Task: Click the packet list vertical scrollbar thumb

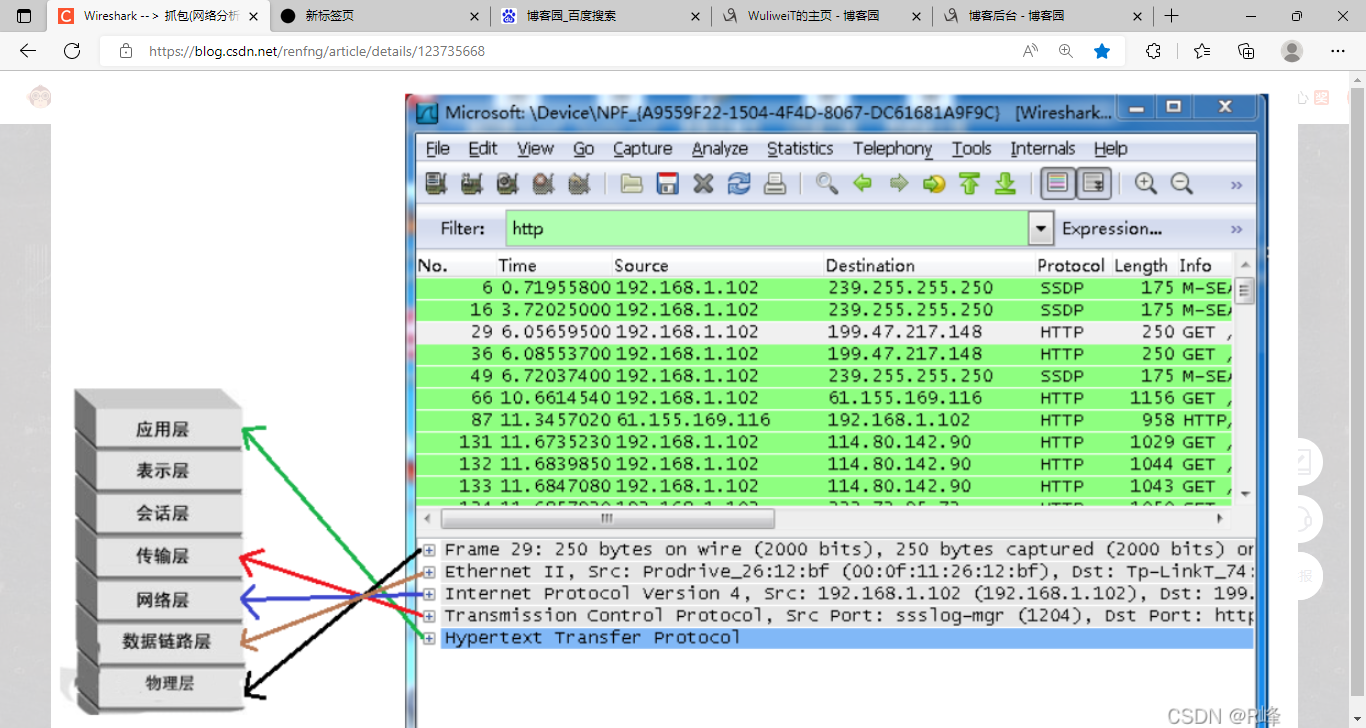Action: coord(1245,291)
